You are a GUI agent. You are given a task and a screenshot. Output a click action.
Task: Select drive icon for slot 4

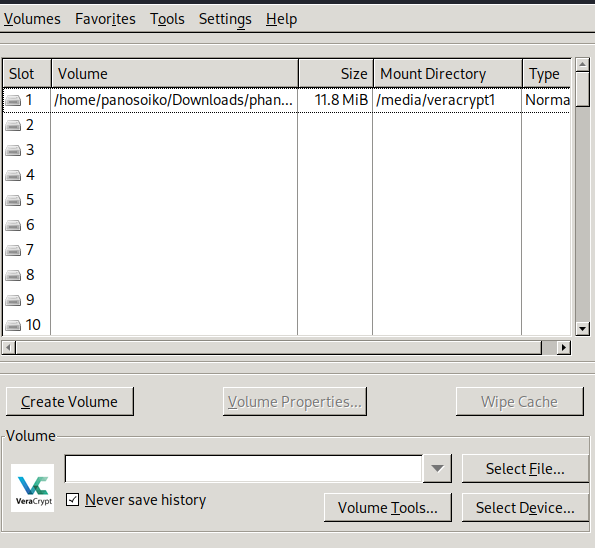coord(13,175)
